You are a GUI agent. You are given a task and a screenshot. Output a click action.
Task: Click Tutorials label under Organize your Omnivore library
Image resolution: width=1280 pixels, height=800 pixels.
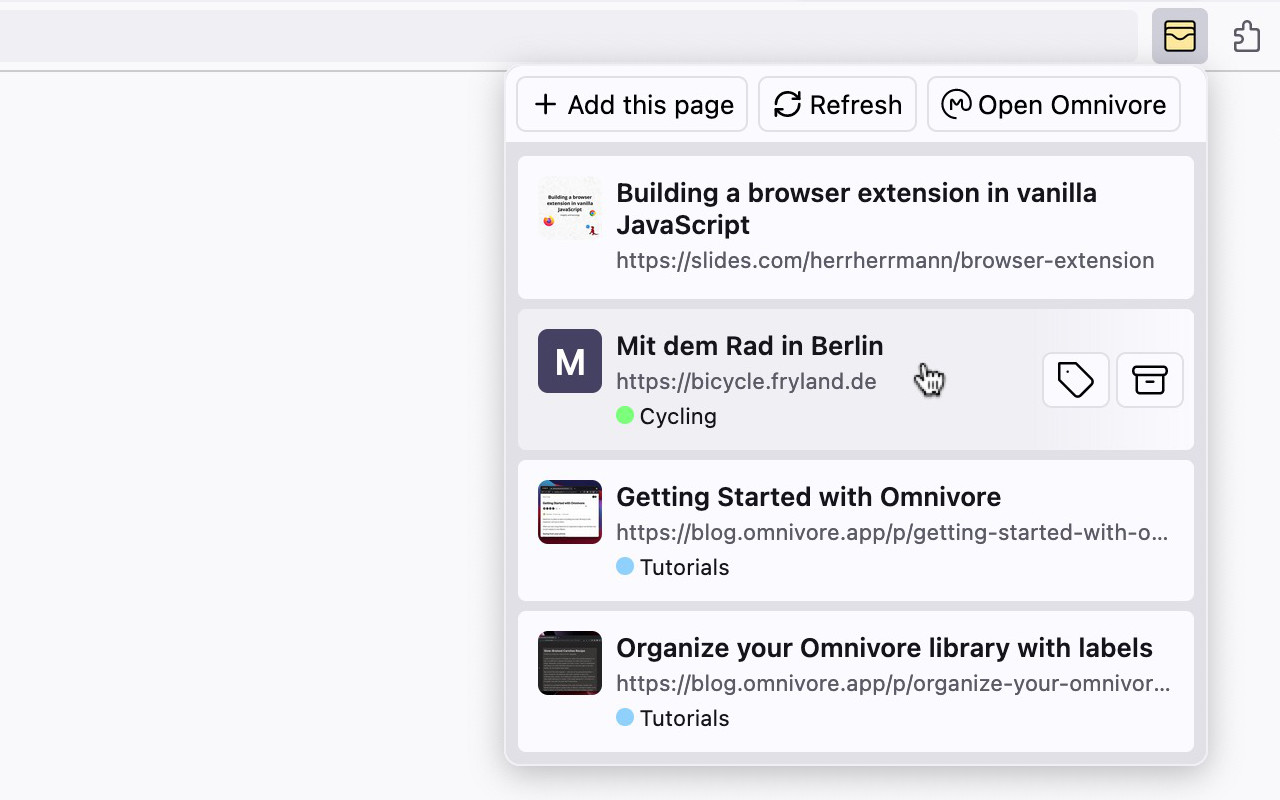(684, 718)
